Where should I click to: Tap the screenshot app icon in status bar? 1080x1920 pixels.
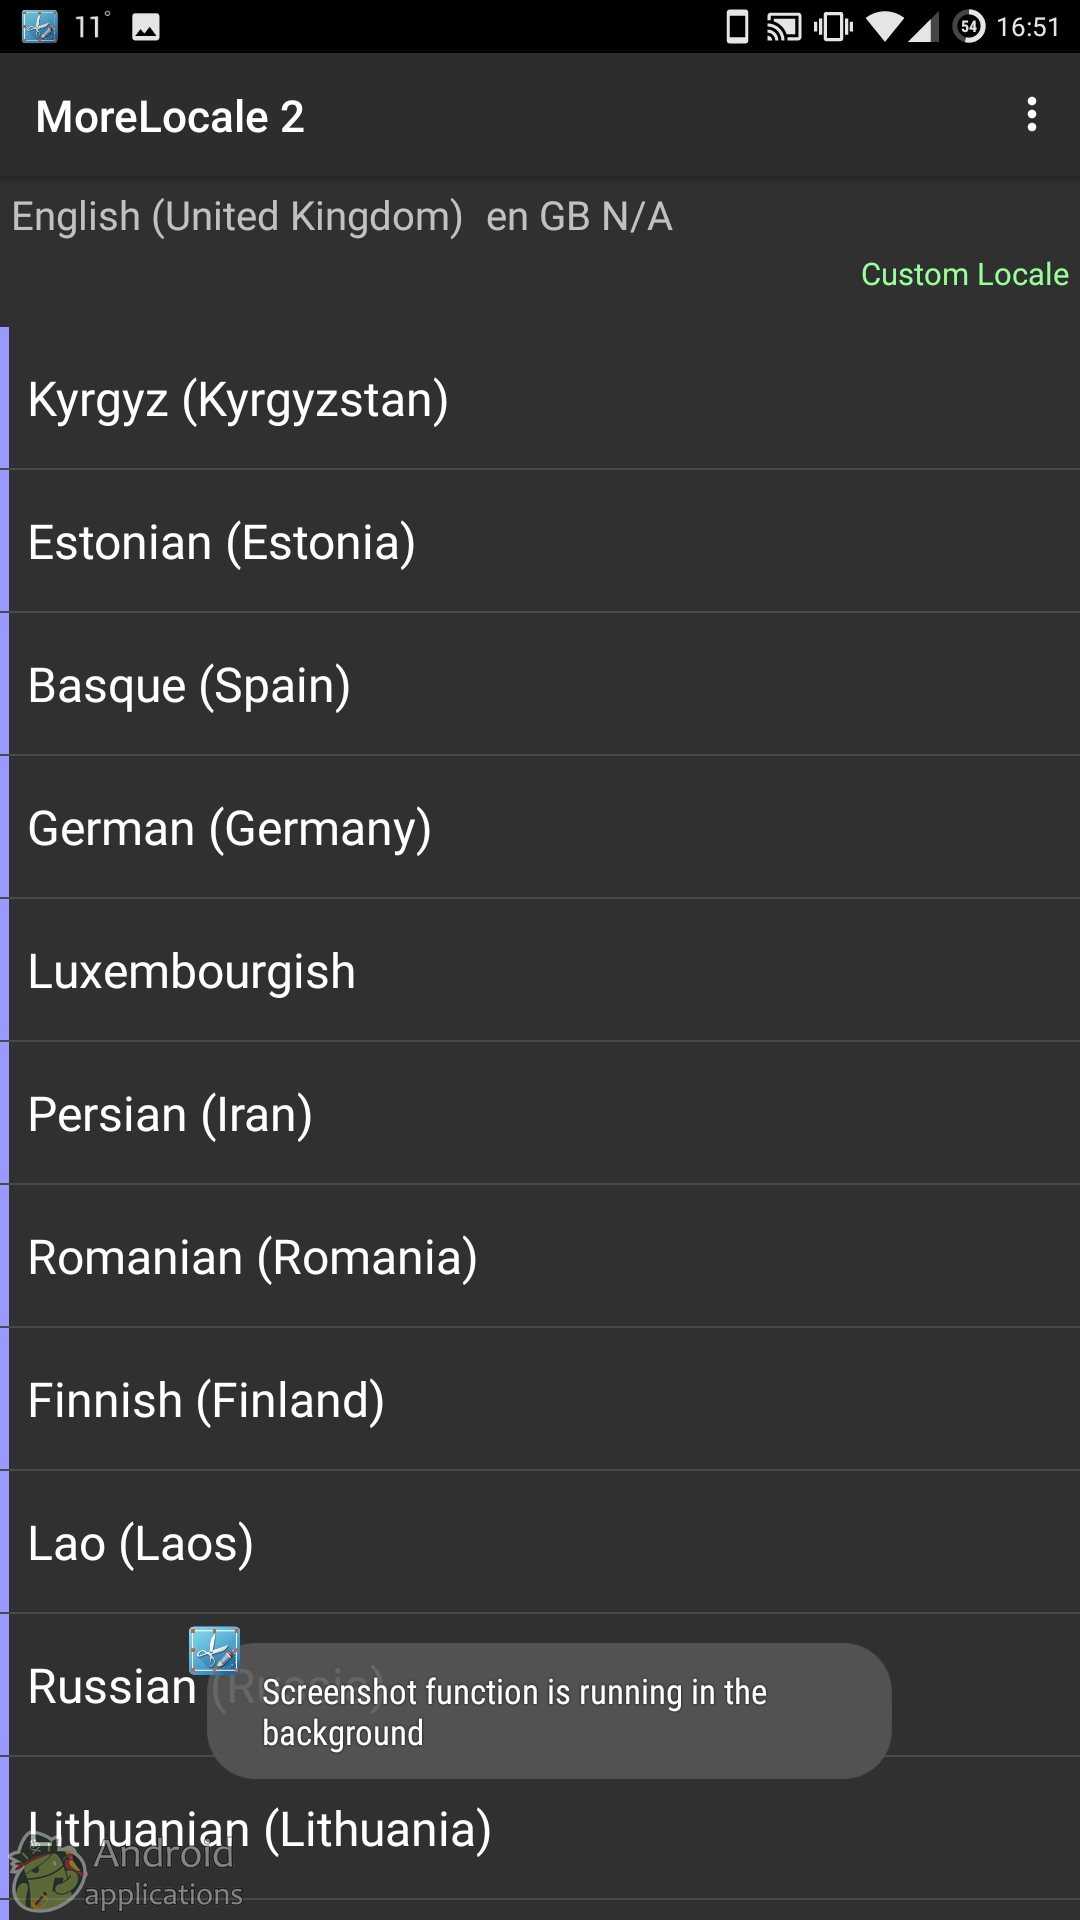40,26
